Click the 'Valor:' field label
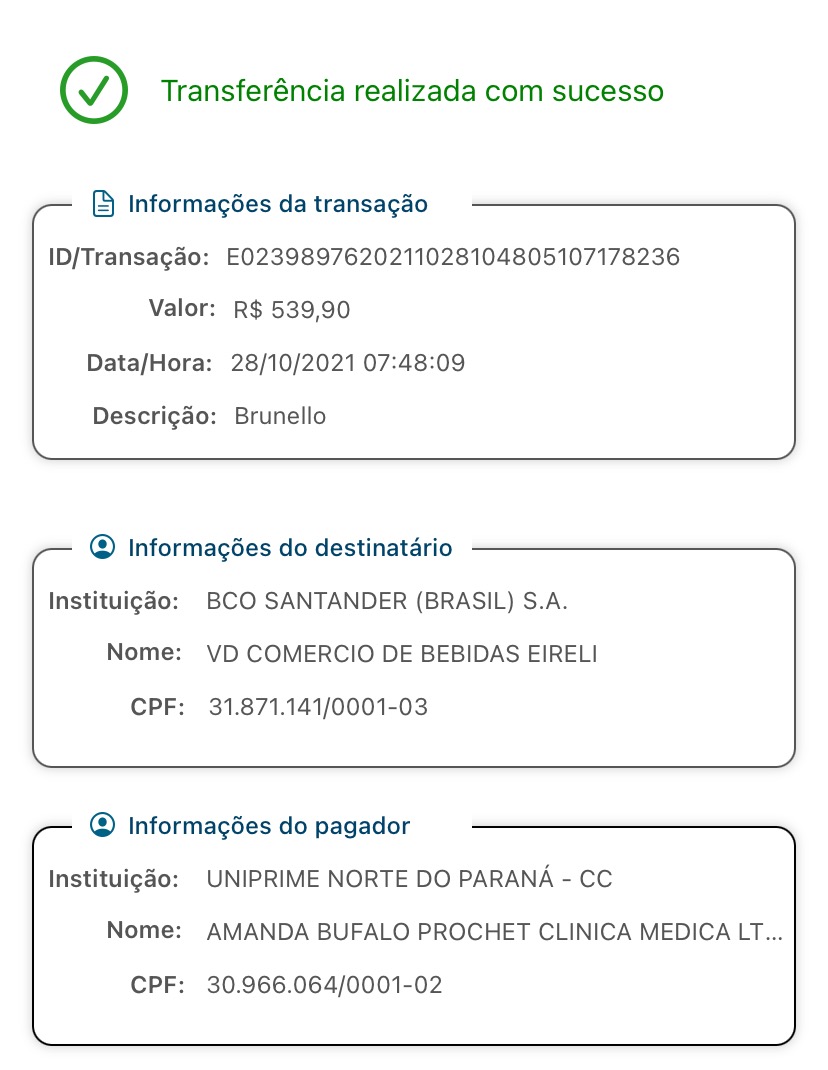The width and height of the screenshot is (828, 1070). coord(182,308)
